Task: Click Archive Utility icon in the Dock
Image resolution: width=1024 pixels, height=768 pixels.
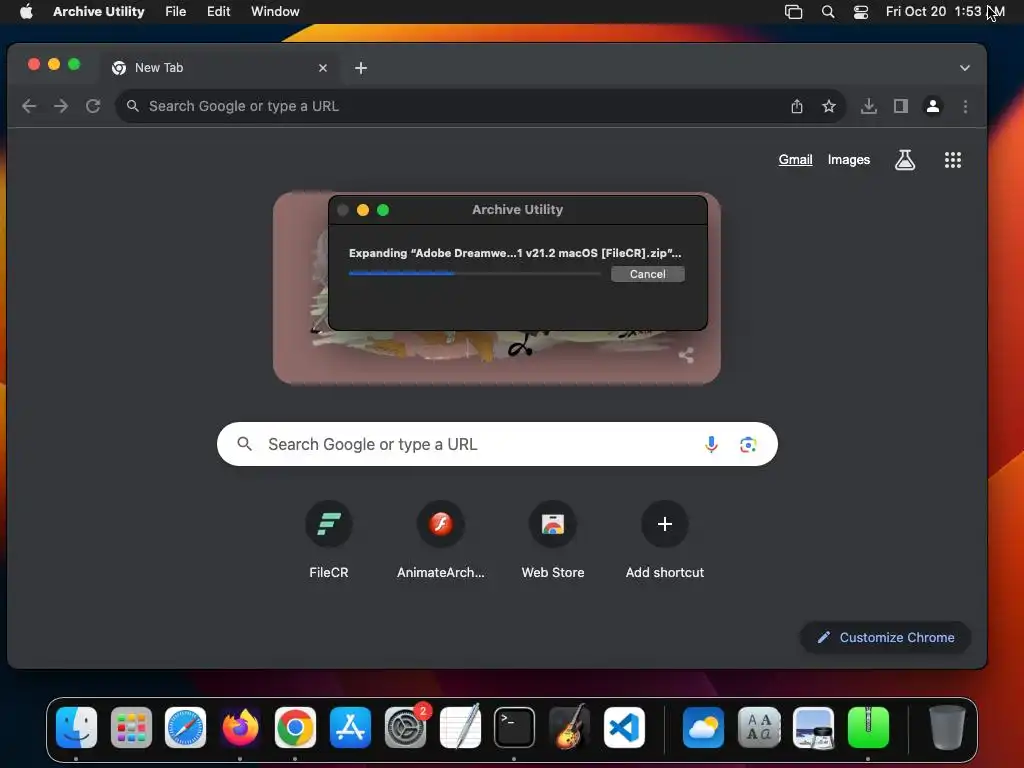Action: (x=868, y=728)
